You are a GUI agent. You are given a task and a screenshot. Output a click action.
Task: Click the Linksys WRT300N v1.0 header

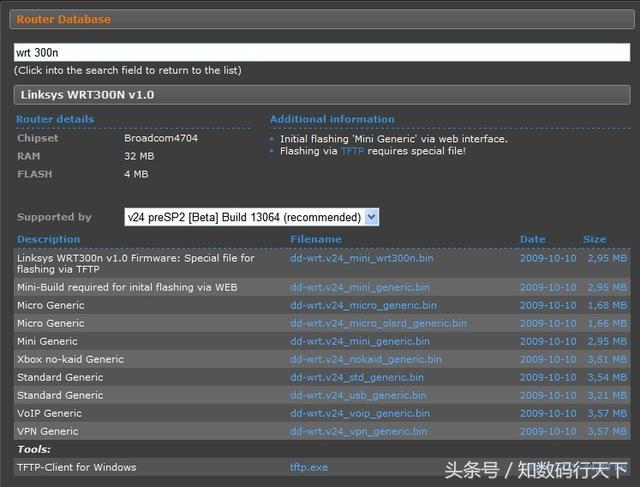(x=86, y=95)
